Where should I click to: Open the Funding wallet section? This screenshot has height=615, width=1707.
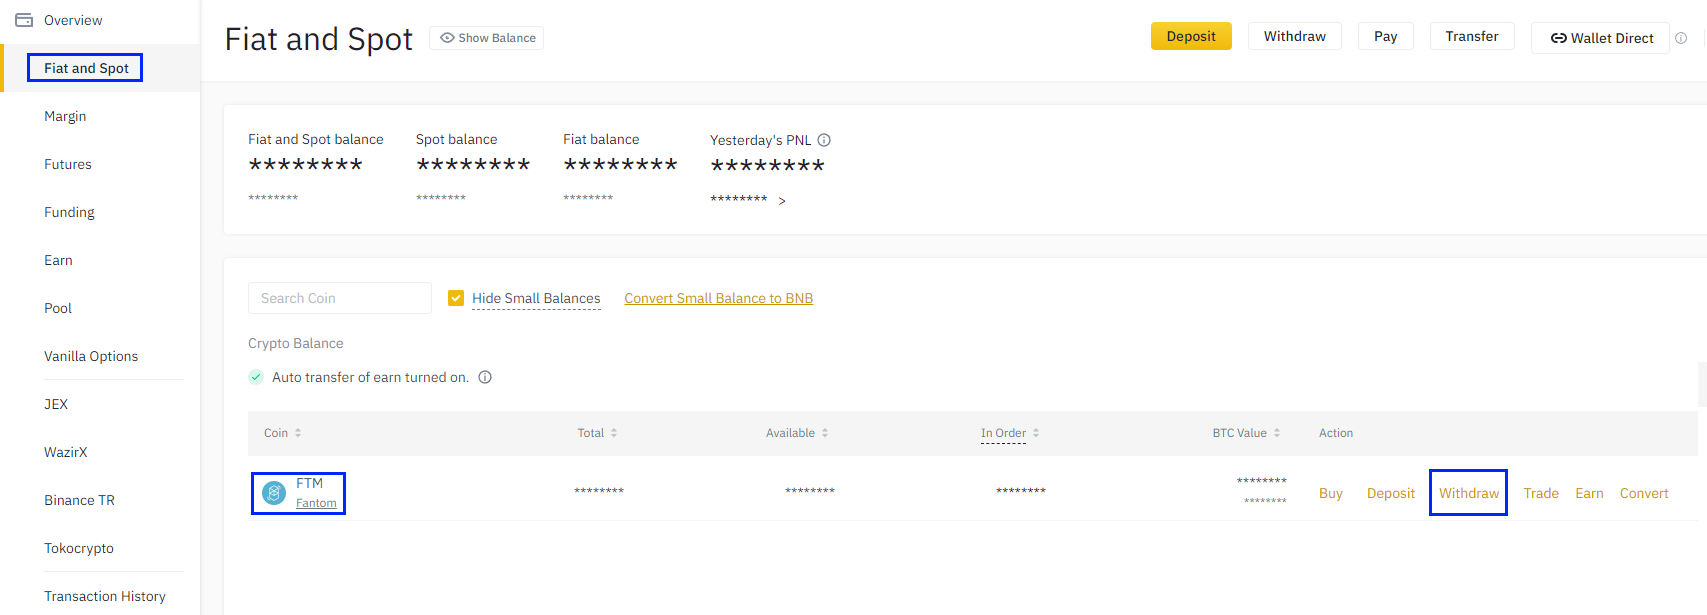pos(69,212)
